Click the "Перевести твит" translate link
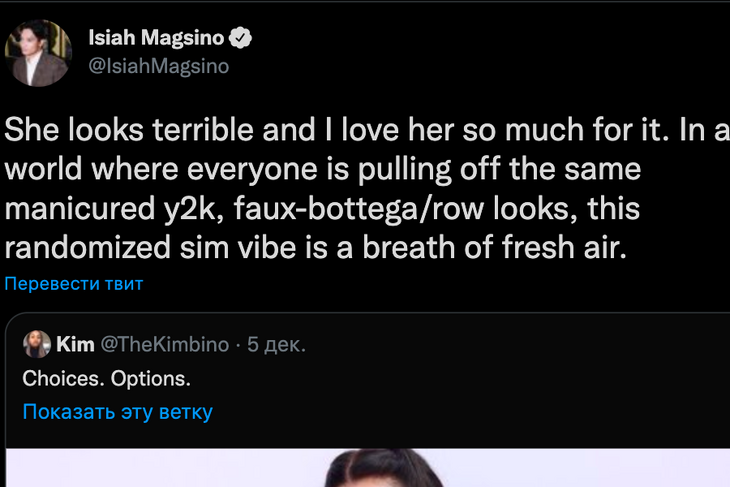This screenshot has height=487, width=730. coord(74,284)
